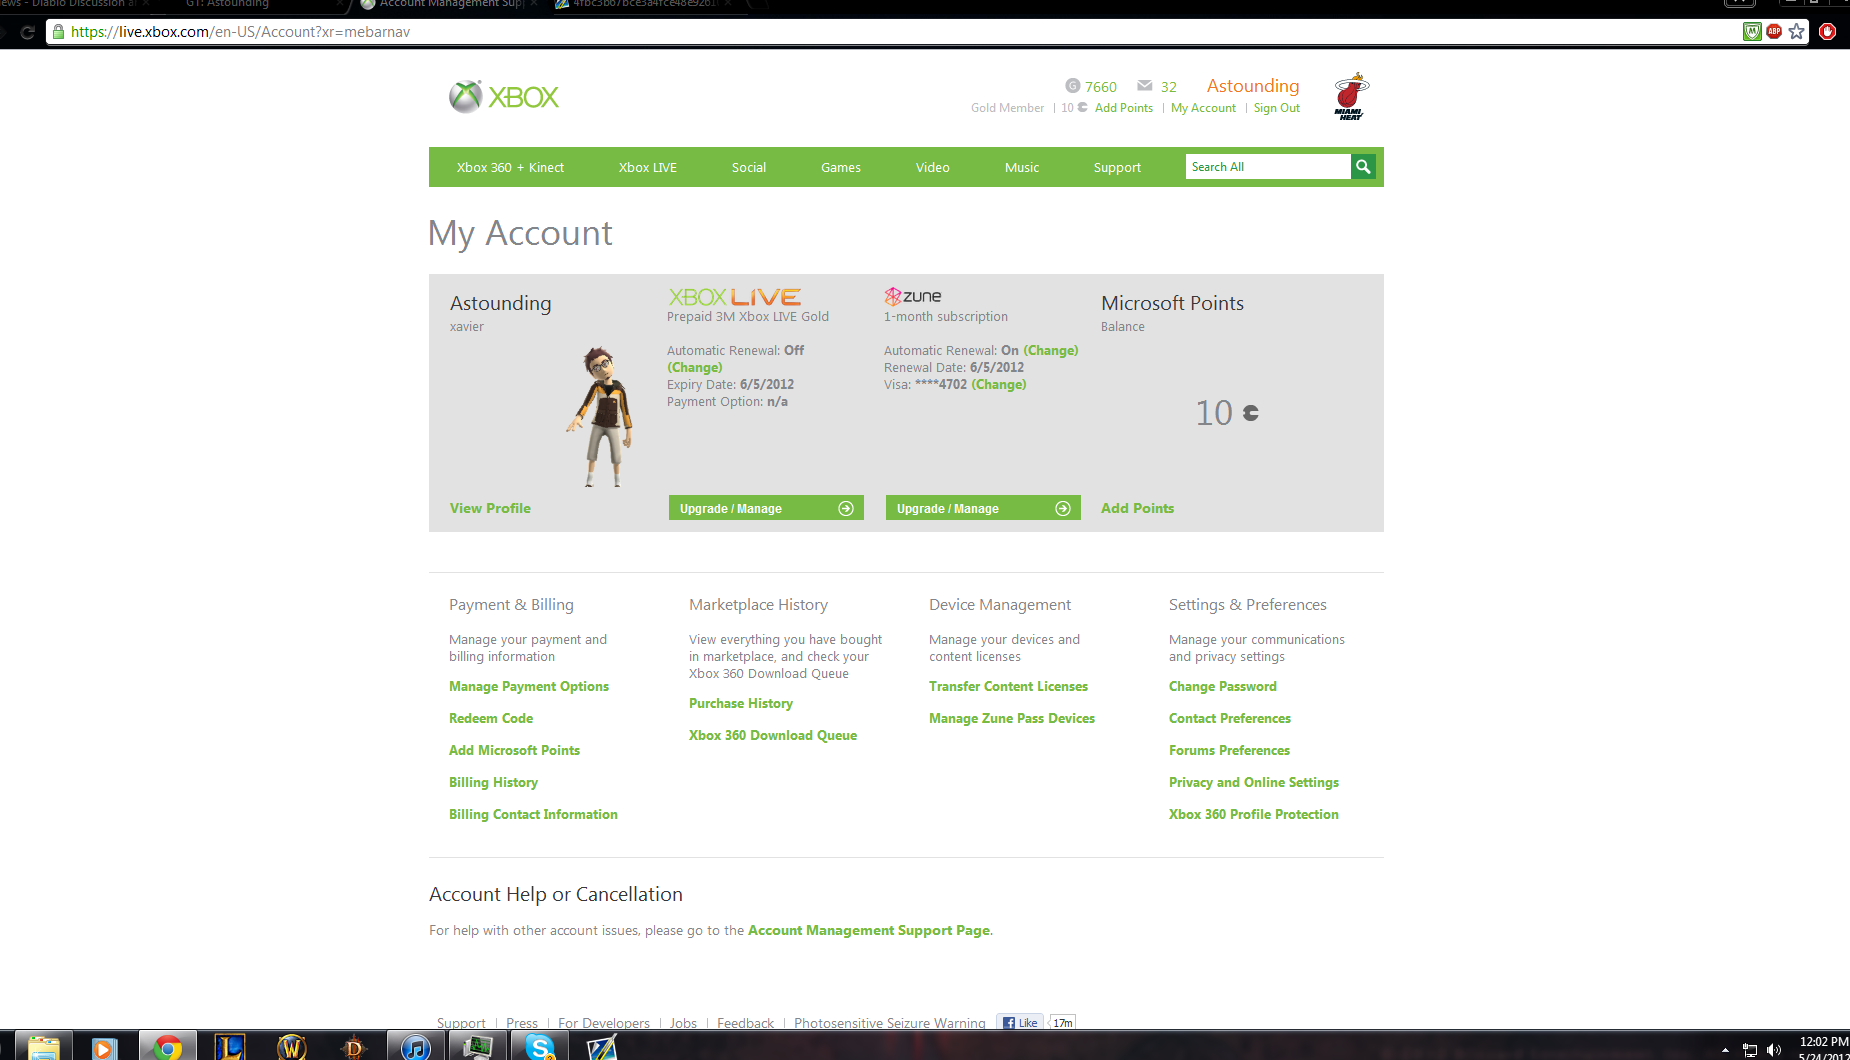Open messages via the envelope icon
Image resolution: width=1850 pixels, height=1060 pixels.
point(1145,86)
